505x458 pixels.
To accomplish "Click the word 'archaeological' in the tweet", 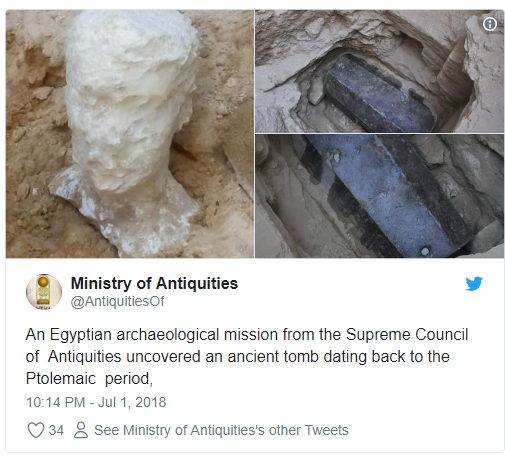I will 168,335.
